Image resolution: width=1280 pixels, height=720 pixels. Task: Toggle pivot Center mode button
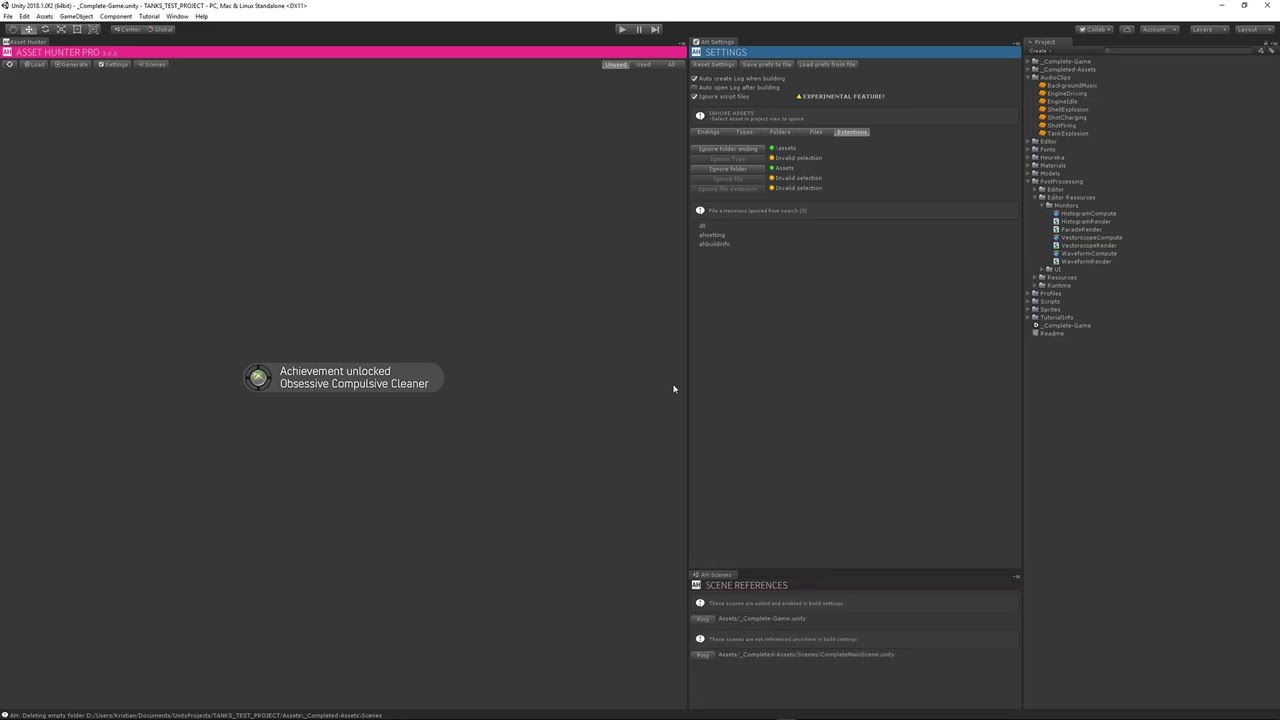pos(128,29)
